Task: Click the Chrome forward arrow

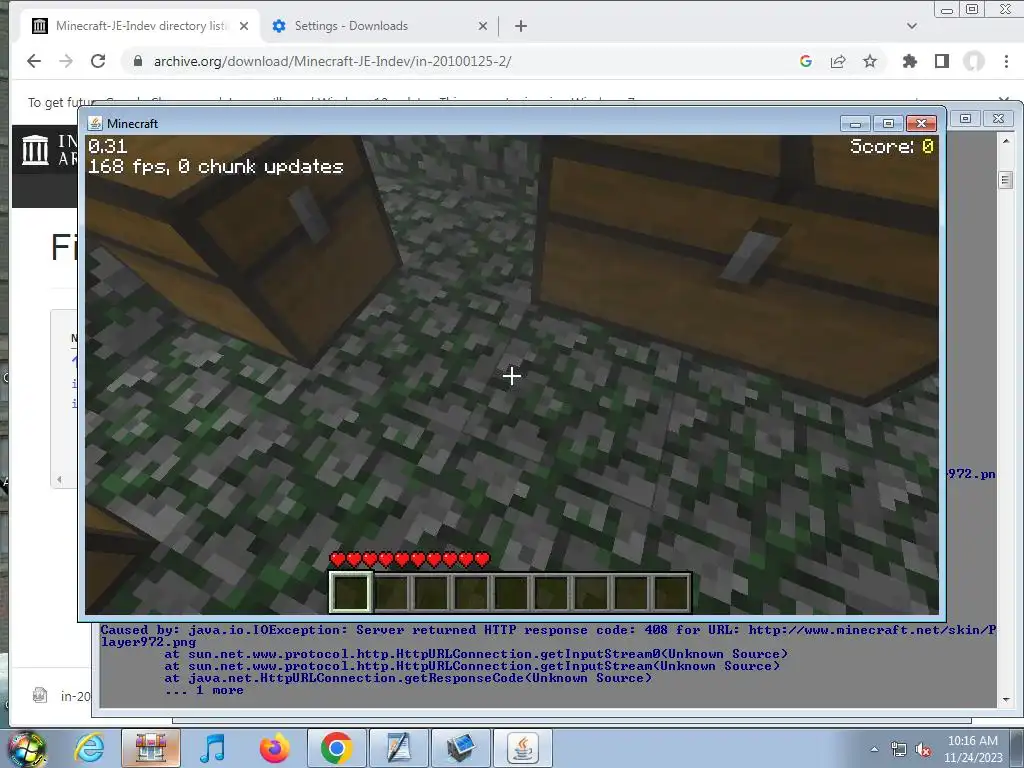Action: pyautogui.click(x=66, y=61)
